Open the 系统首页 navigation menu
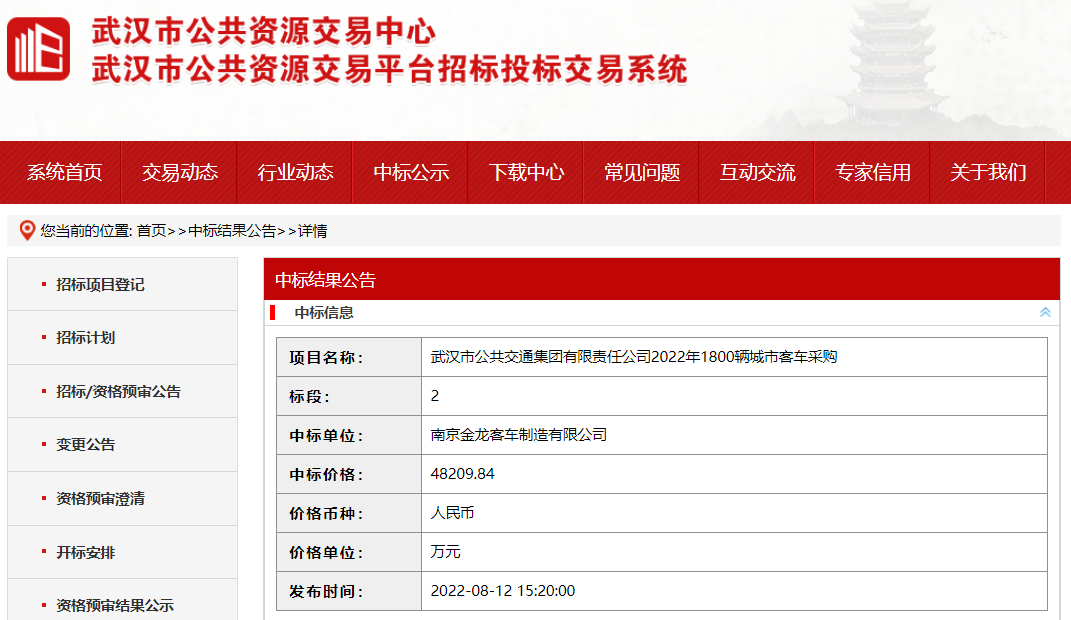The height and width of the screenshot is (620, 1071). [64, 172]
